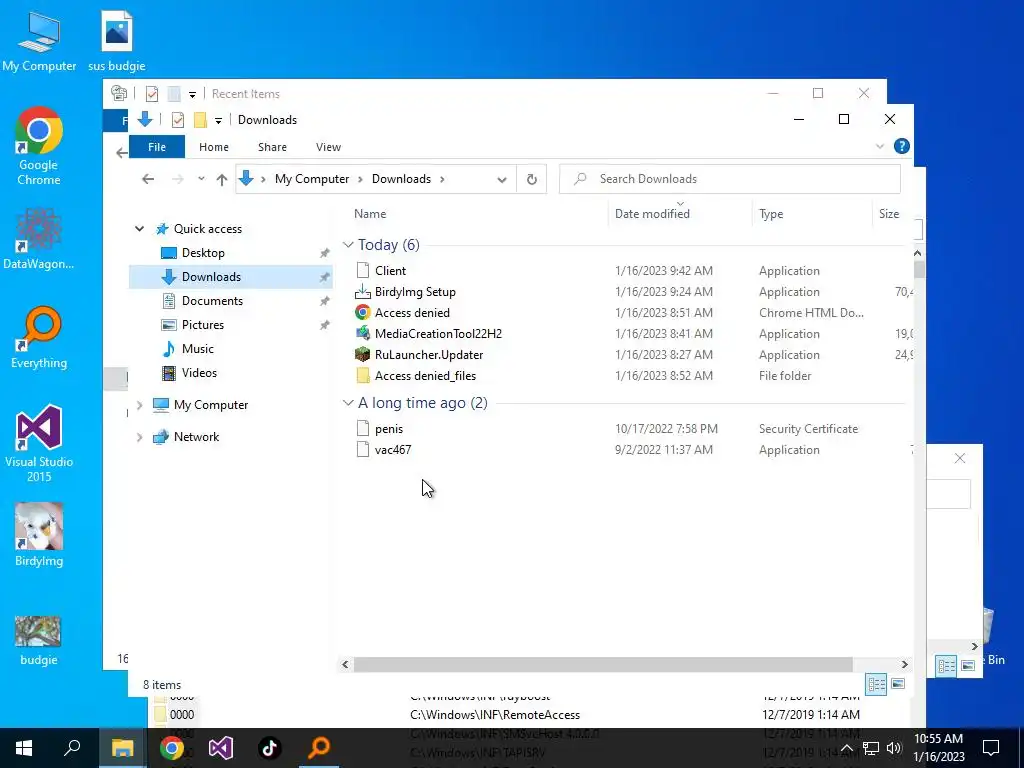Open the DataWagon desktop shortcut
1024x768 pixels.
point(39,238)
